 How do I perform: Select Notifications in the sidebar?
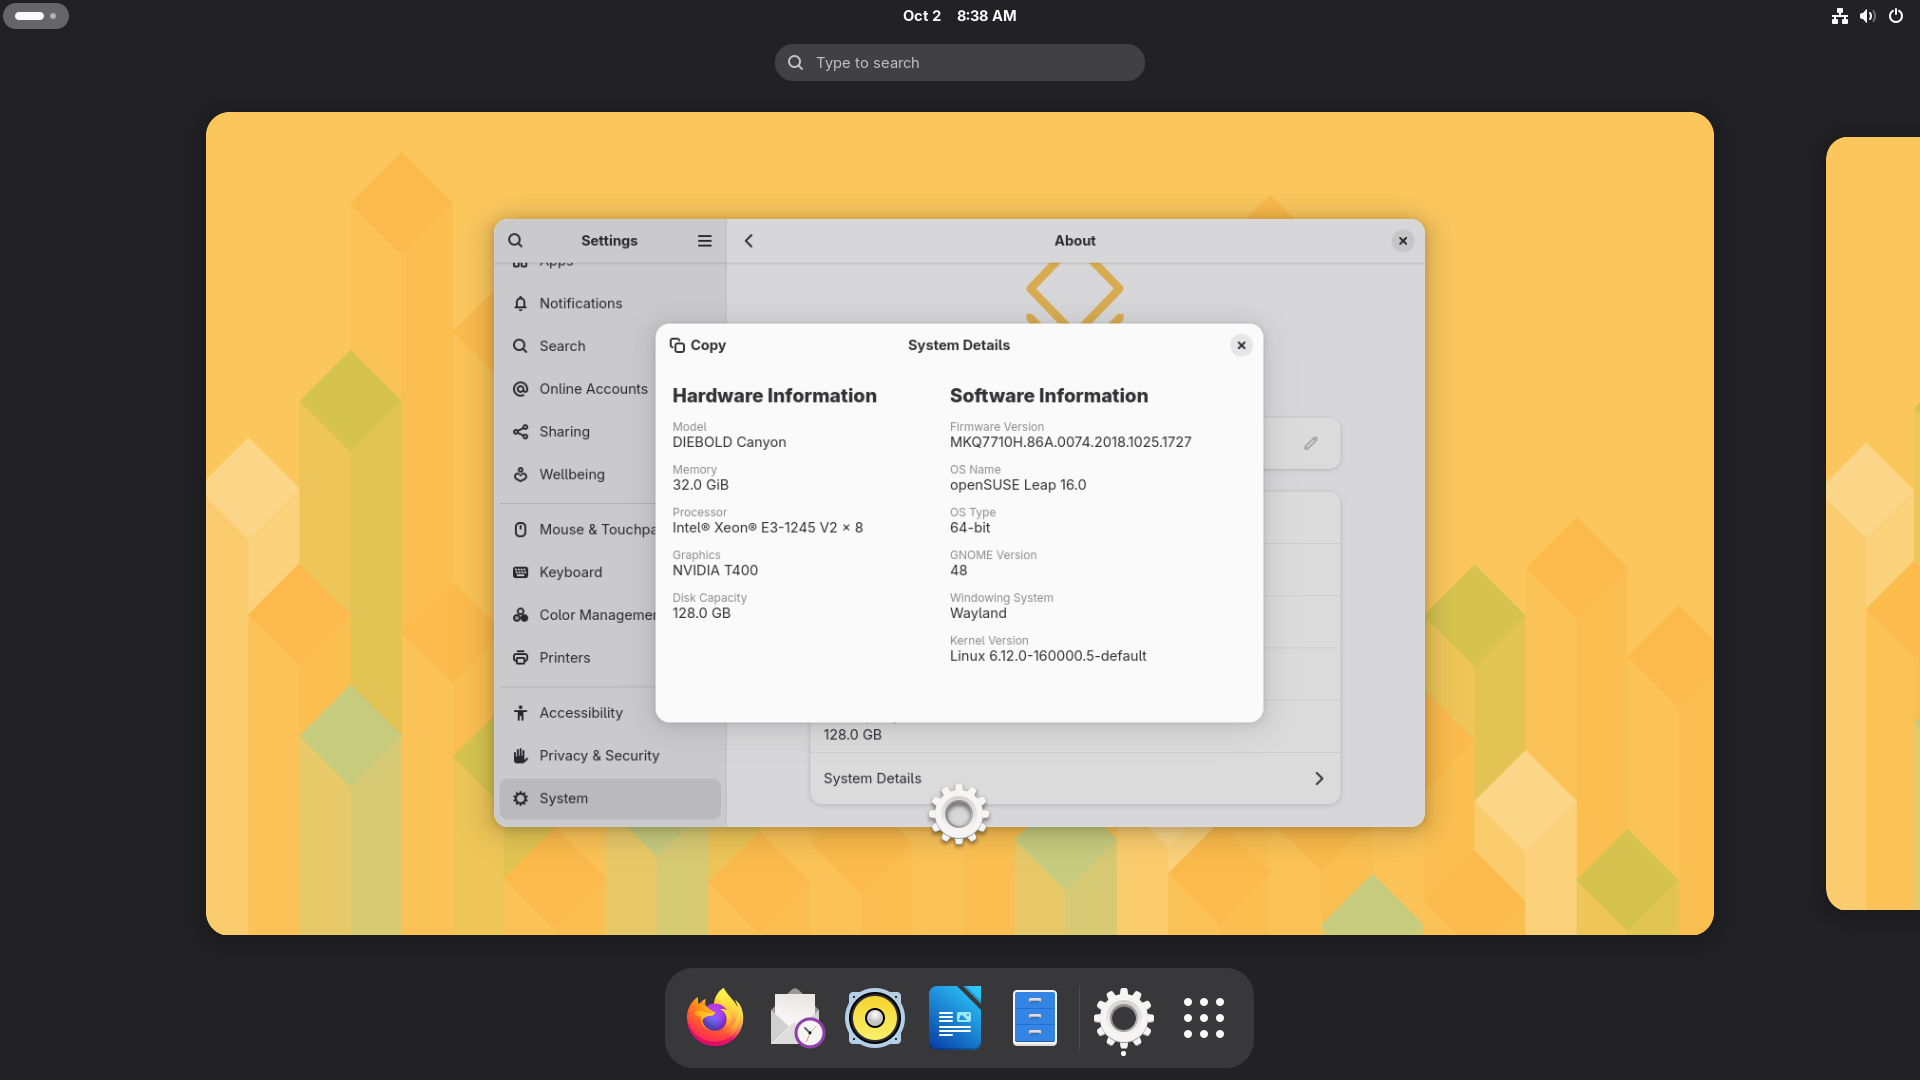click(x=580, y=303)
